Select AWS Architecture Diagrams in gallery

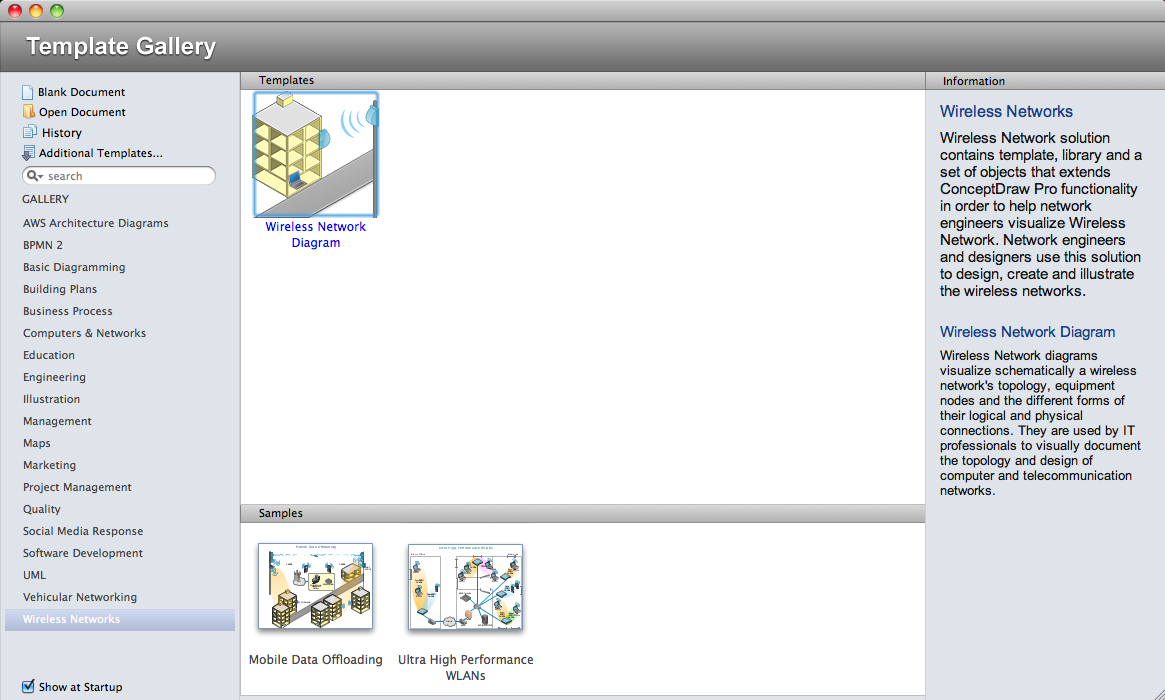pos(95,223)
